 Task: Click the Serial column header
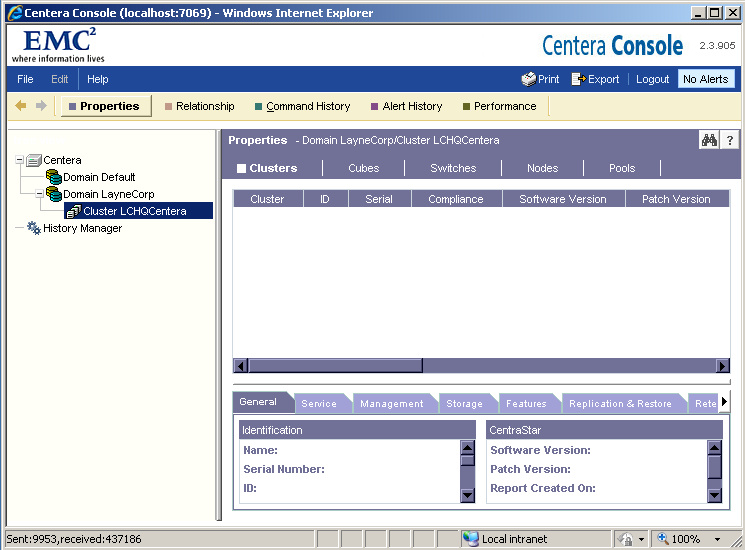click(379, 199)
